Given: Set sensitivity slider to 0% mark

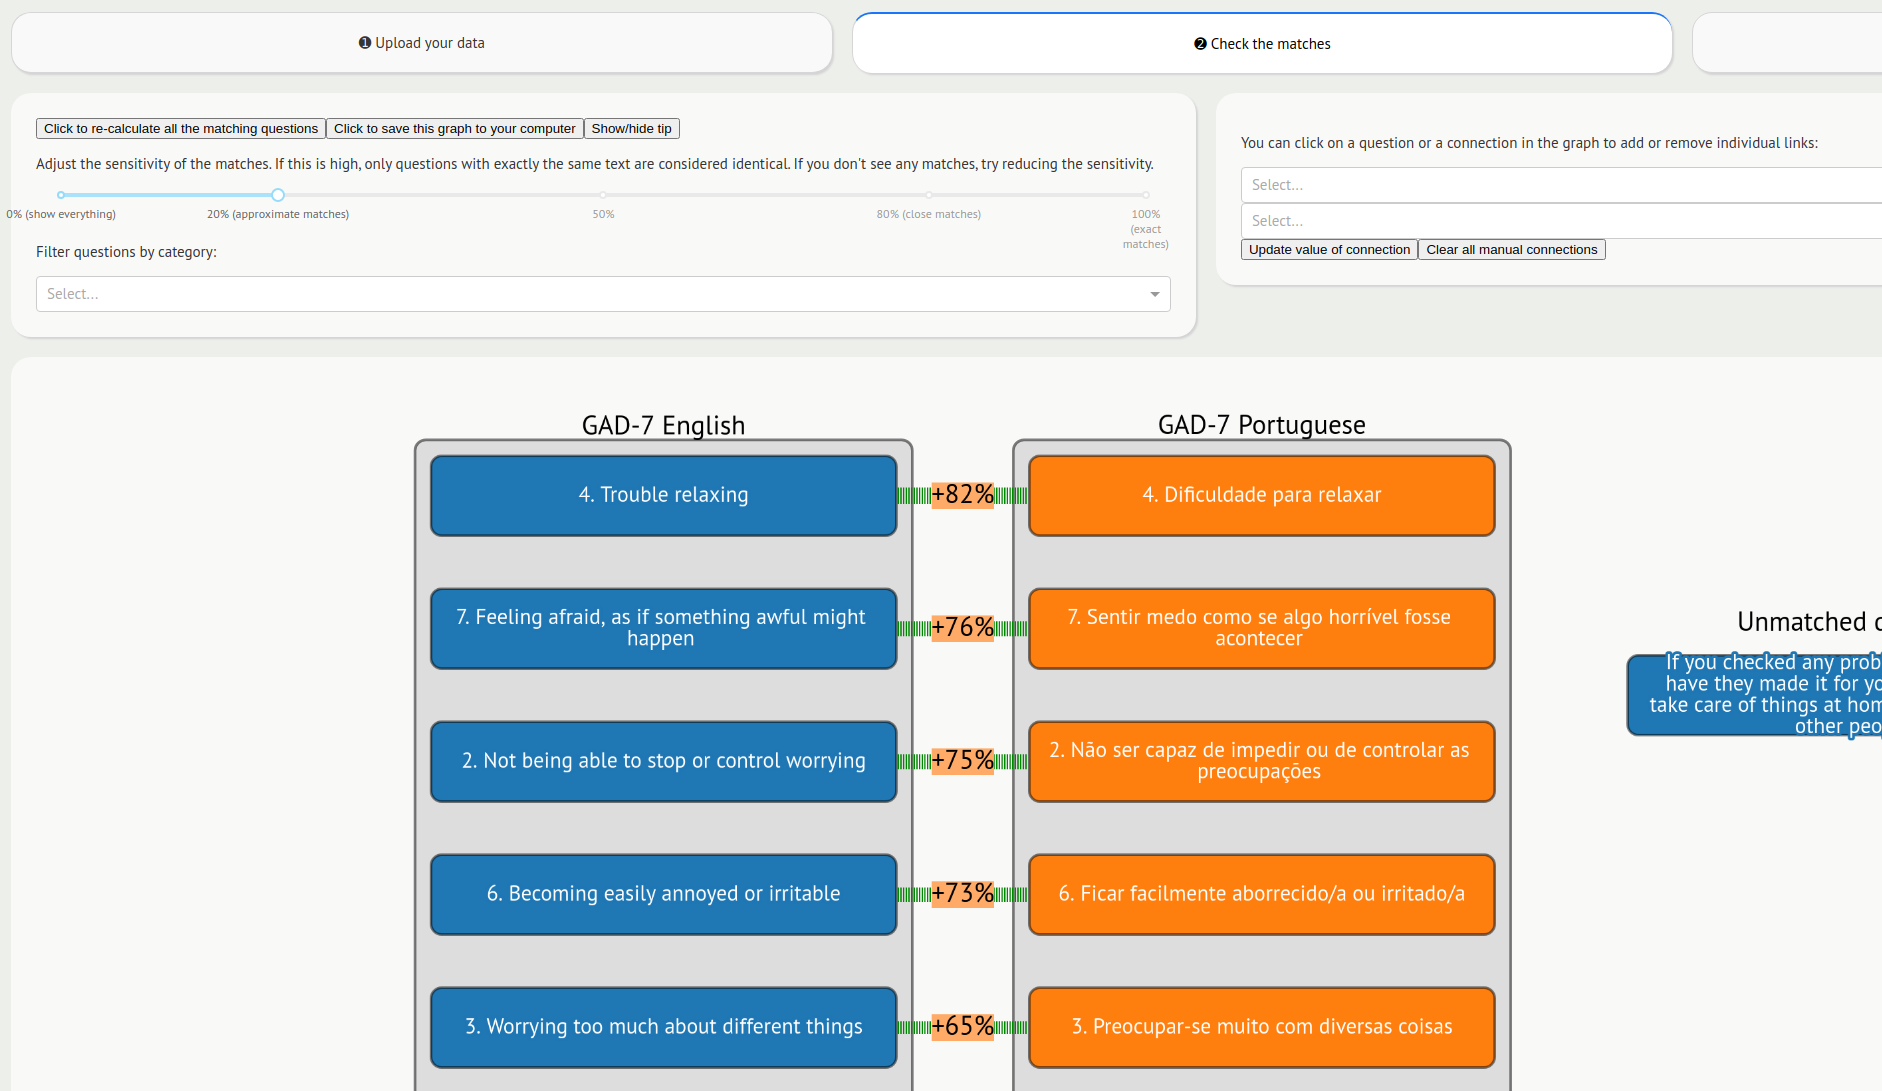Looking at the screenshot, I should 61,195.
